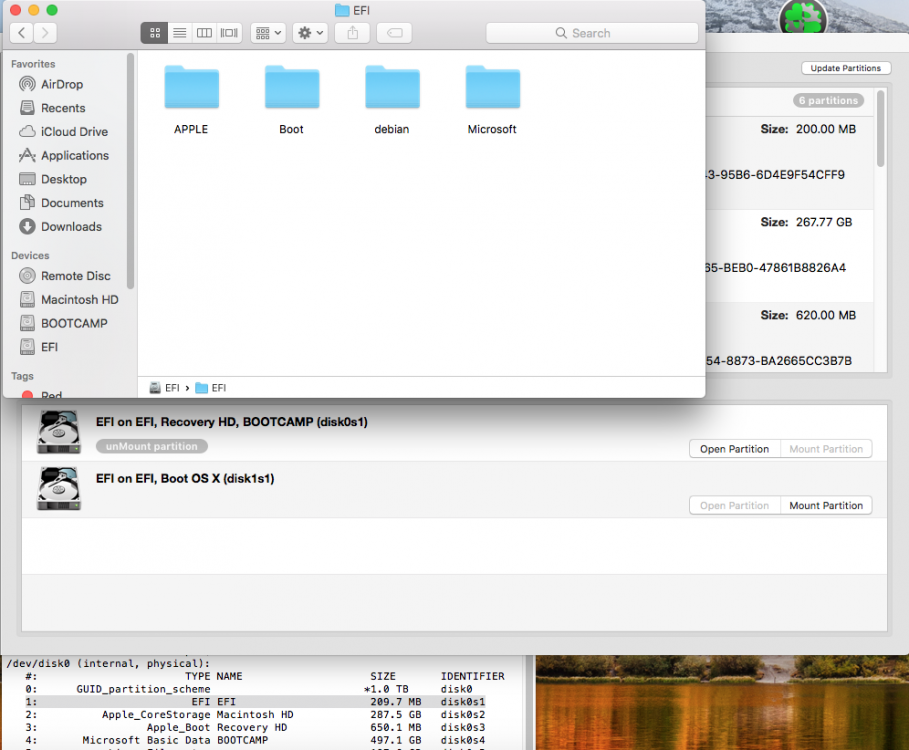Select Remote Disc under Devices
This screenshot has width=909, height=750.
(75, 276)
